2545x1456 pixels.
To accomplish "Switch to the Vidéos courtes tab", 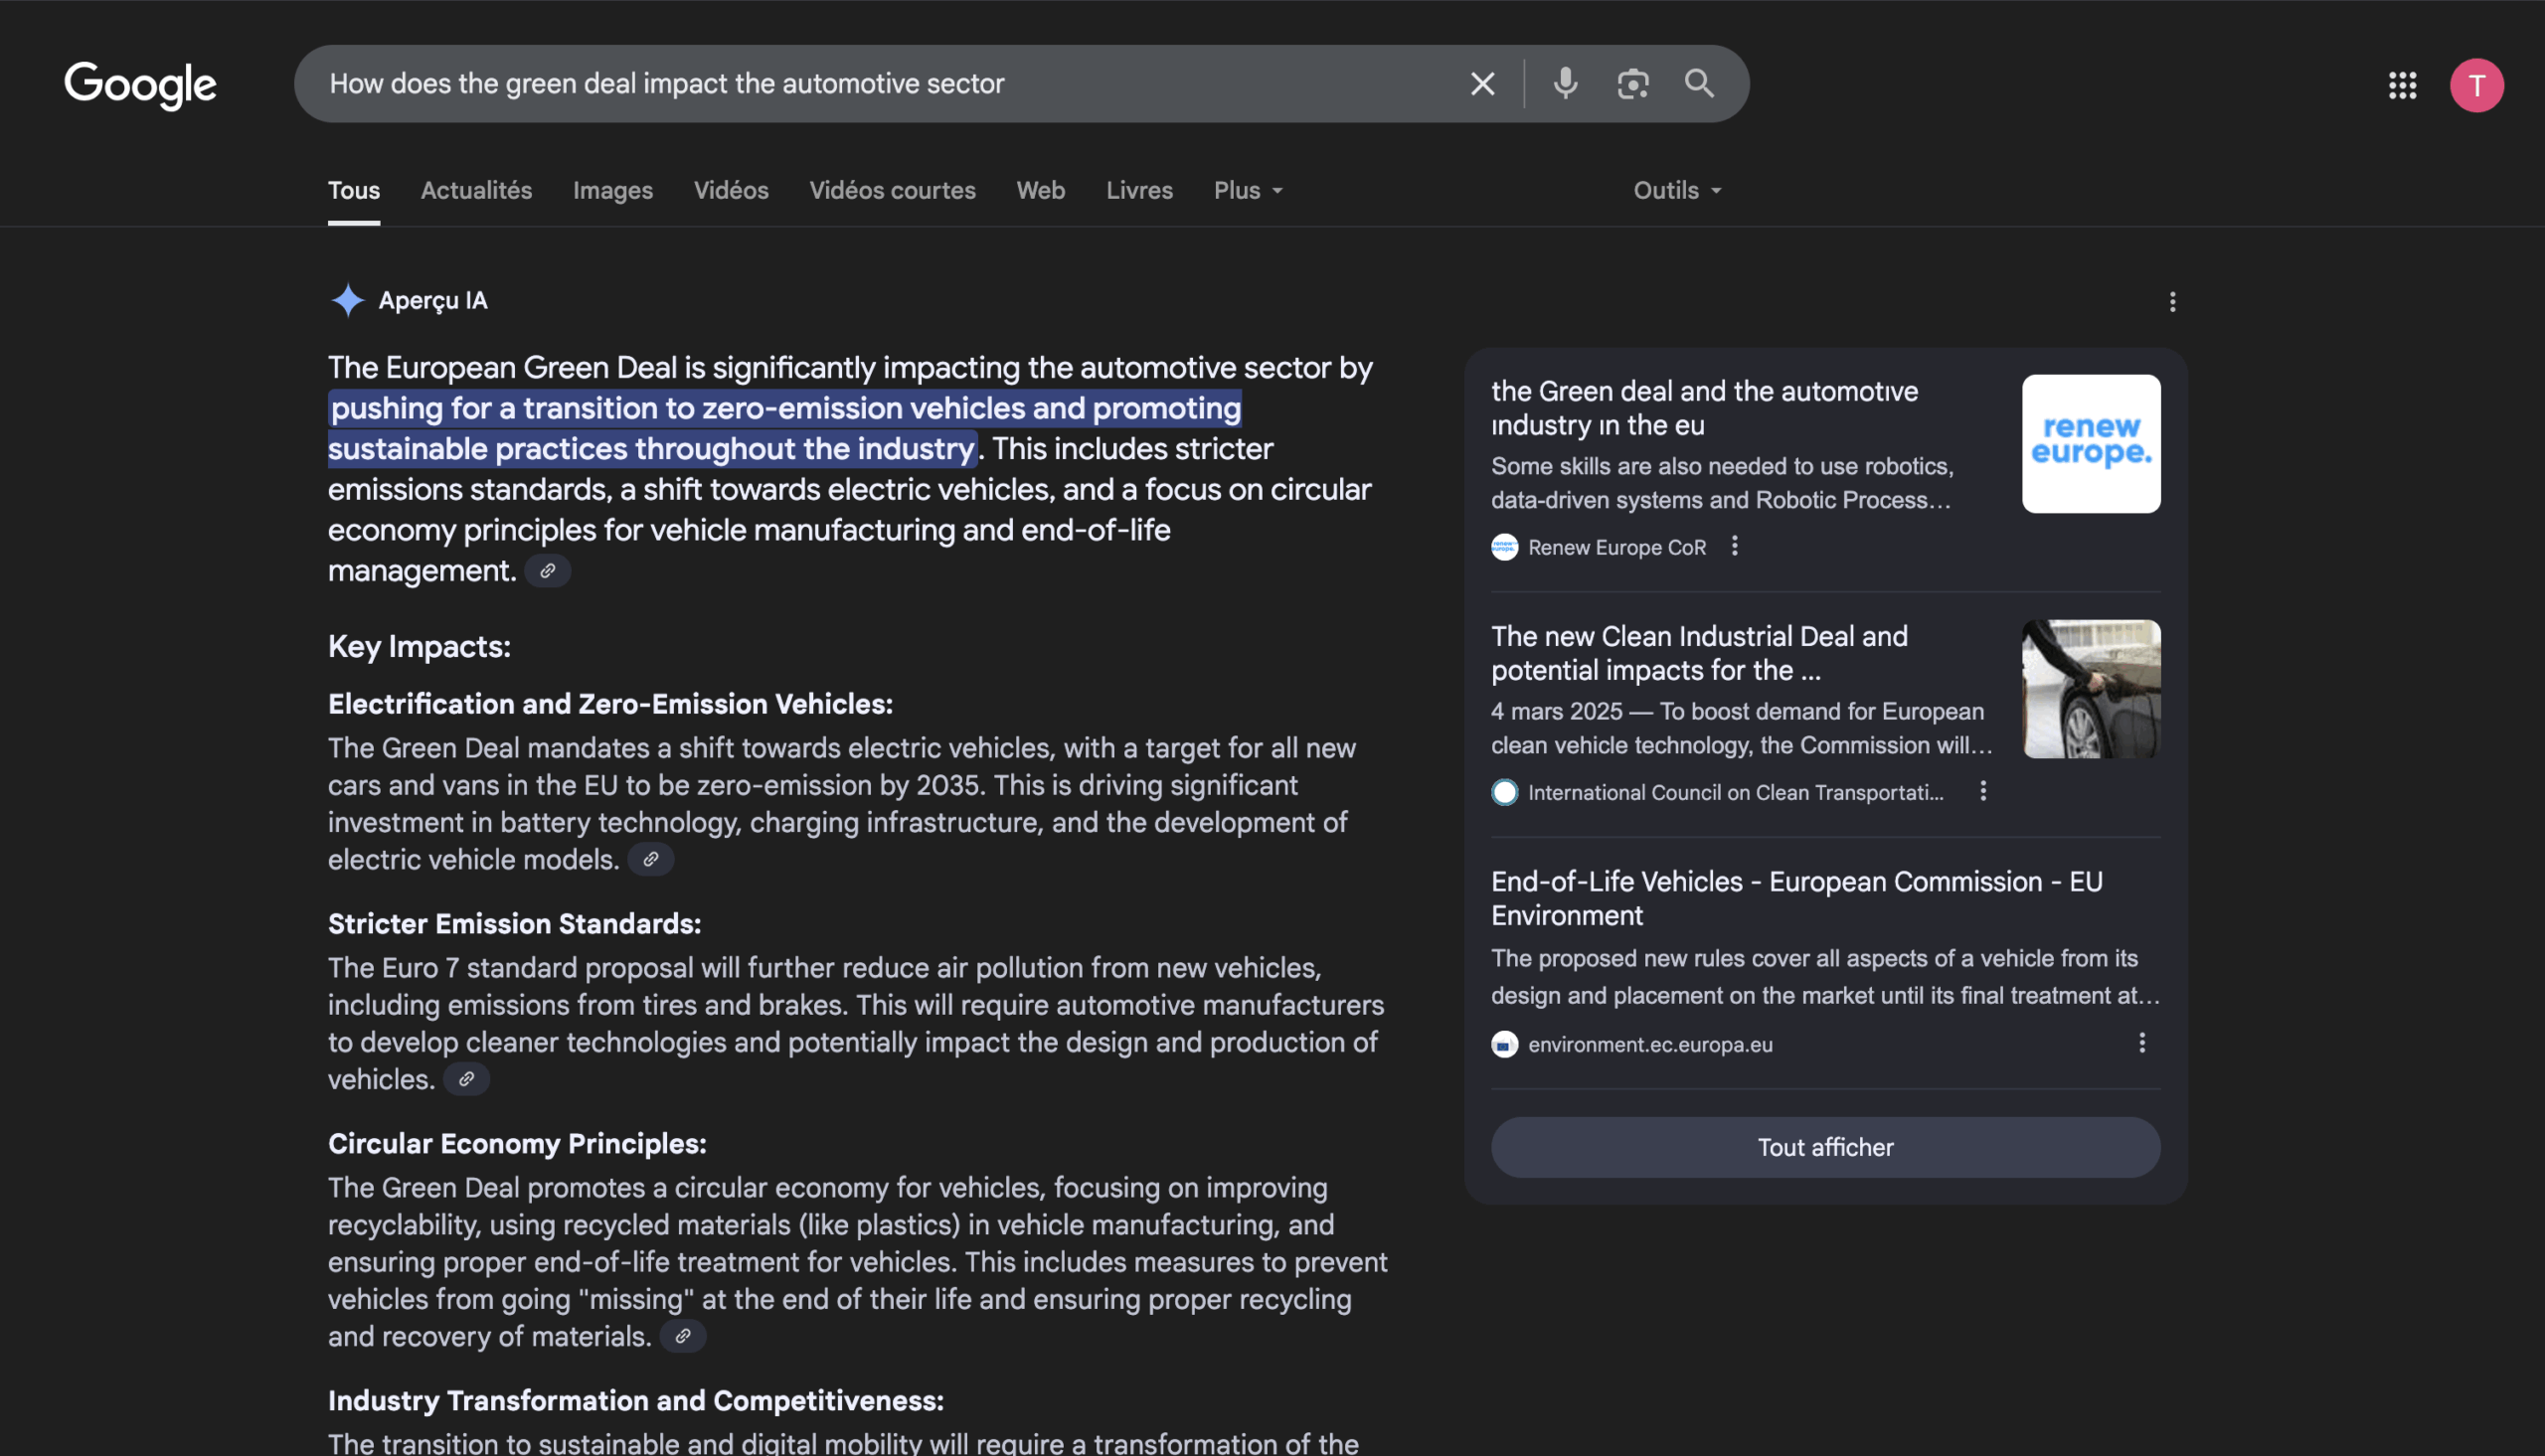I will [x=892, y=190].
